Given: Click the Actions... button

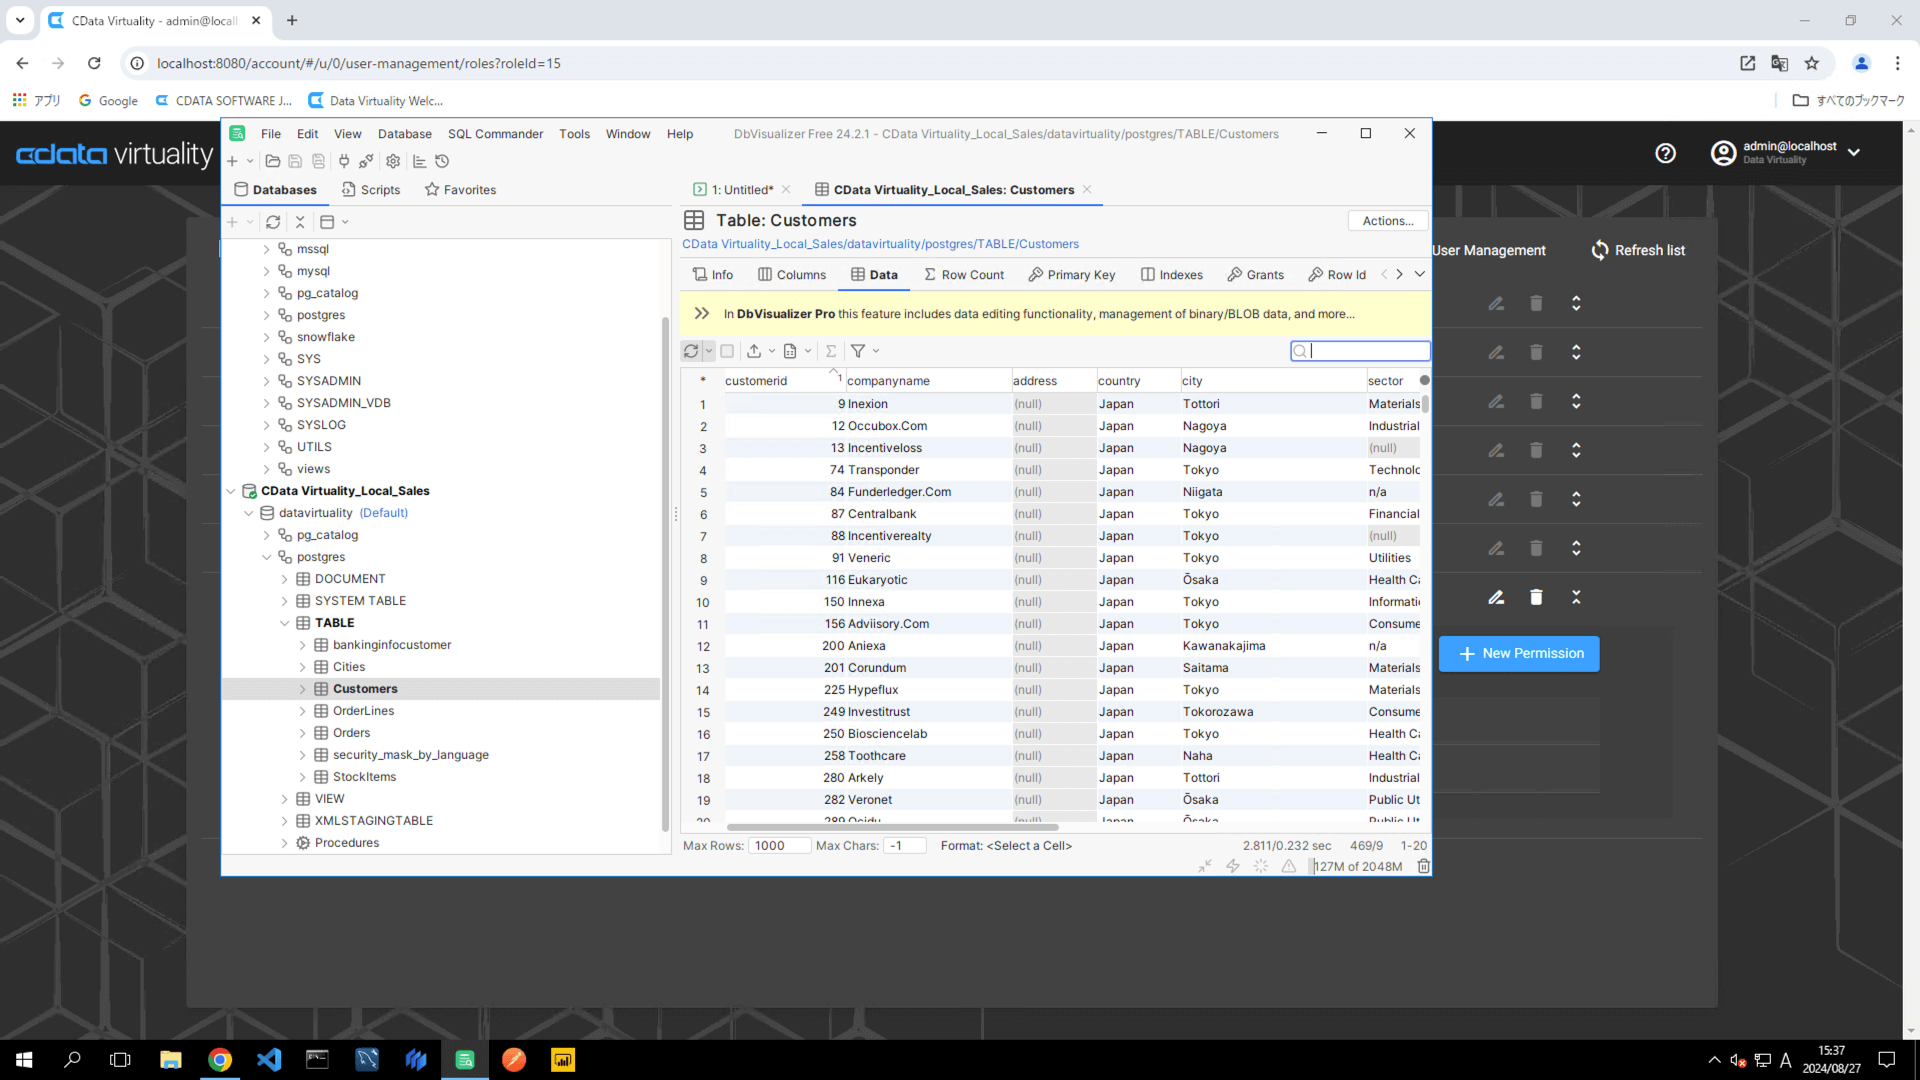Looking at the screenshot, I should (1387, 221).
